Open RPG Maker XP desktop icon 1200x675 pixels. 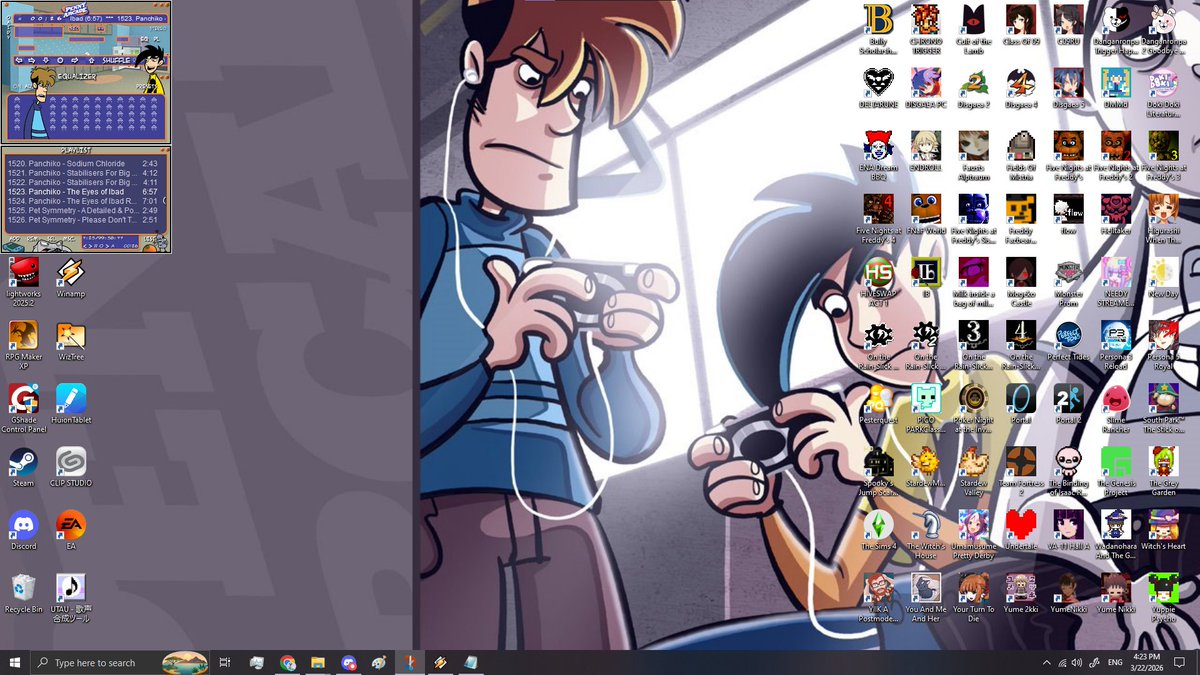tap(23, 345)
